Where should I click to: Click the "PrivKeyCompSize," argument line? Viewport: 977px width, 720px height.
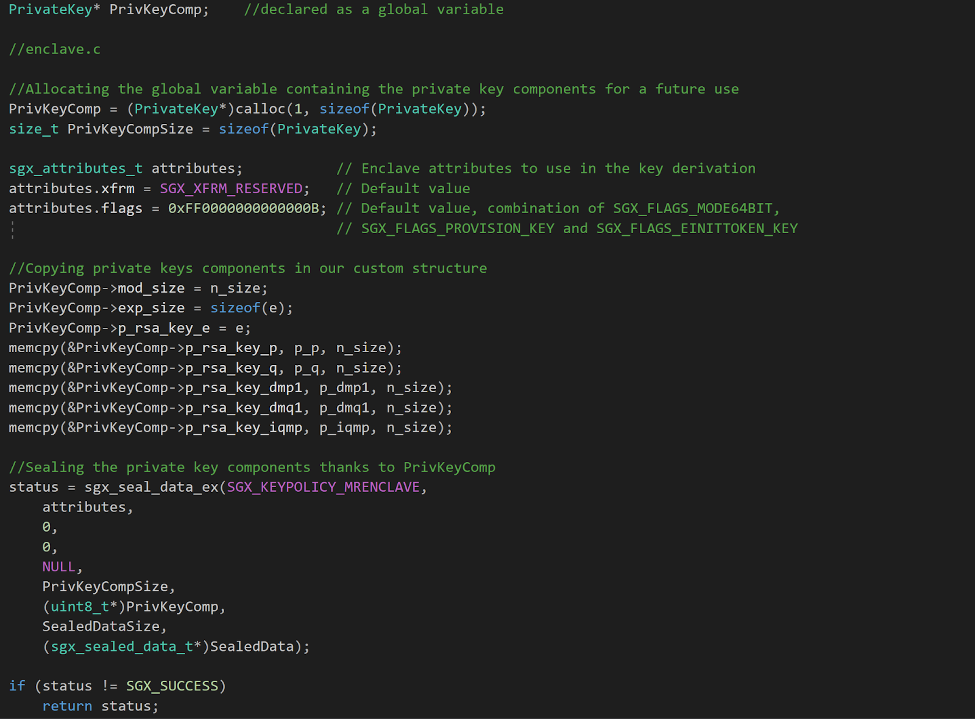click(109, 587)
